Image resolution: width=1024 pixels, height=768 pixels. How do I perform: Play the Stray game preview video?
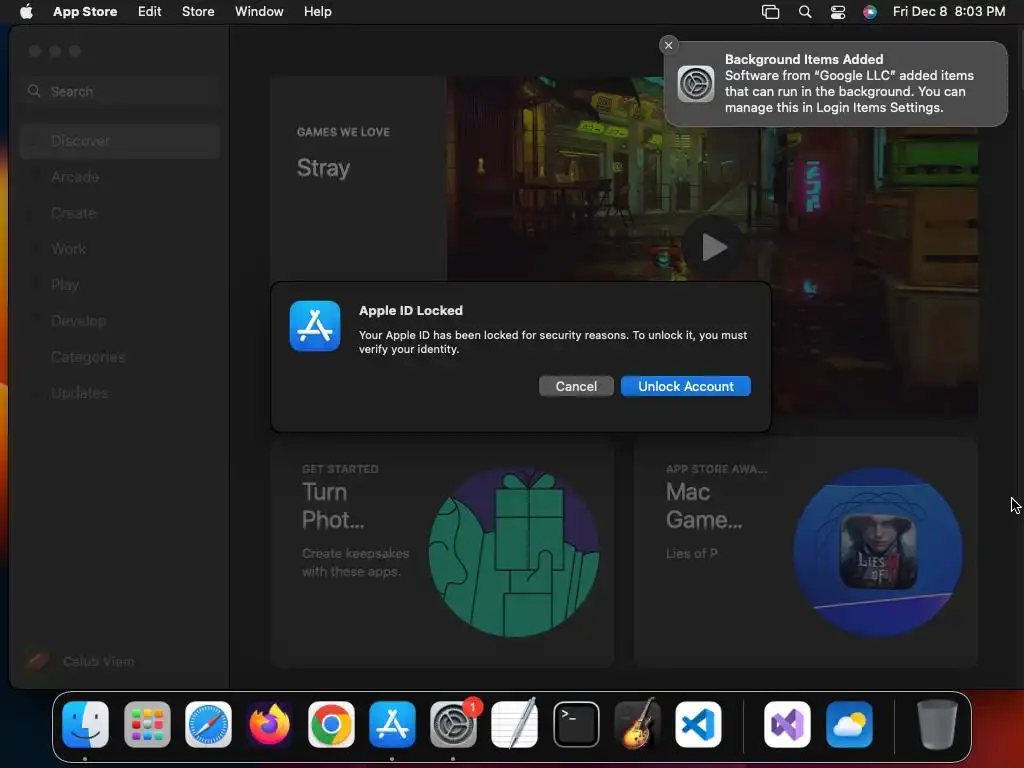(713, 247)
